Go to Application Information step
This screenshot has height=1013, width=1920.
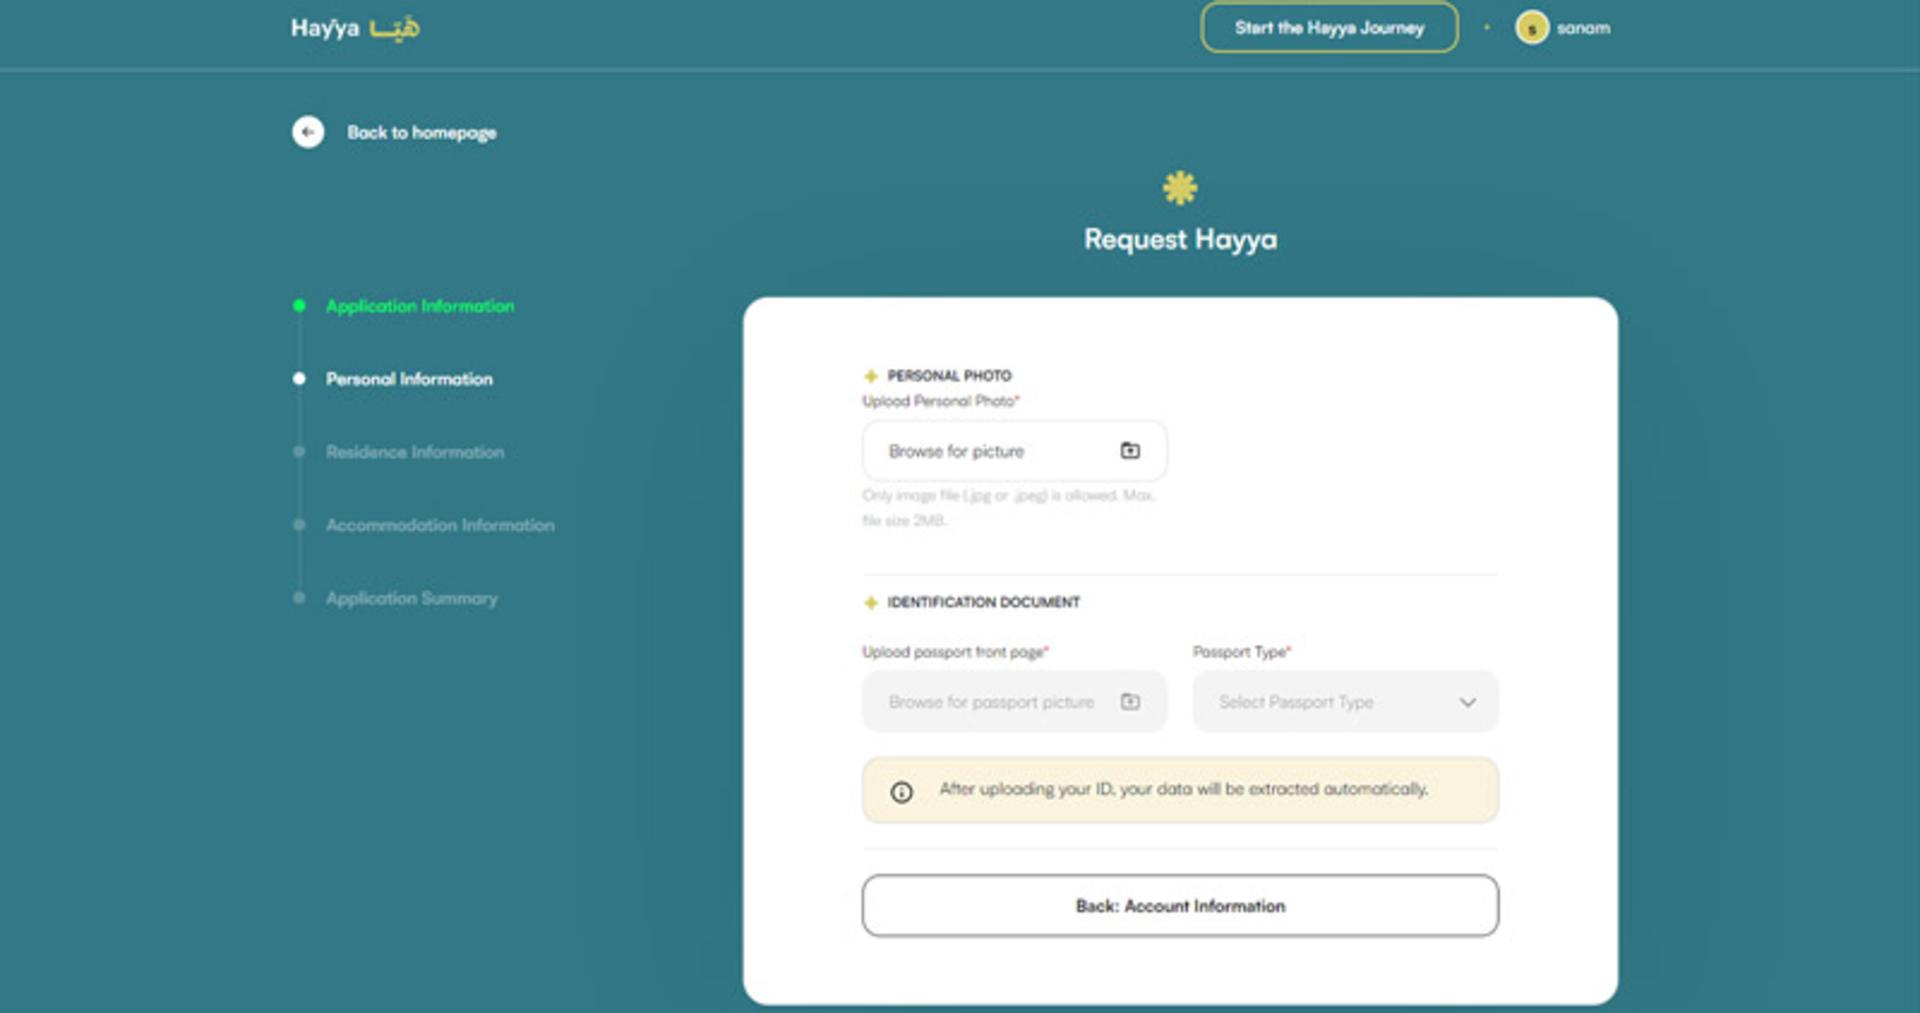click(x=420, y=306)
